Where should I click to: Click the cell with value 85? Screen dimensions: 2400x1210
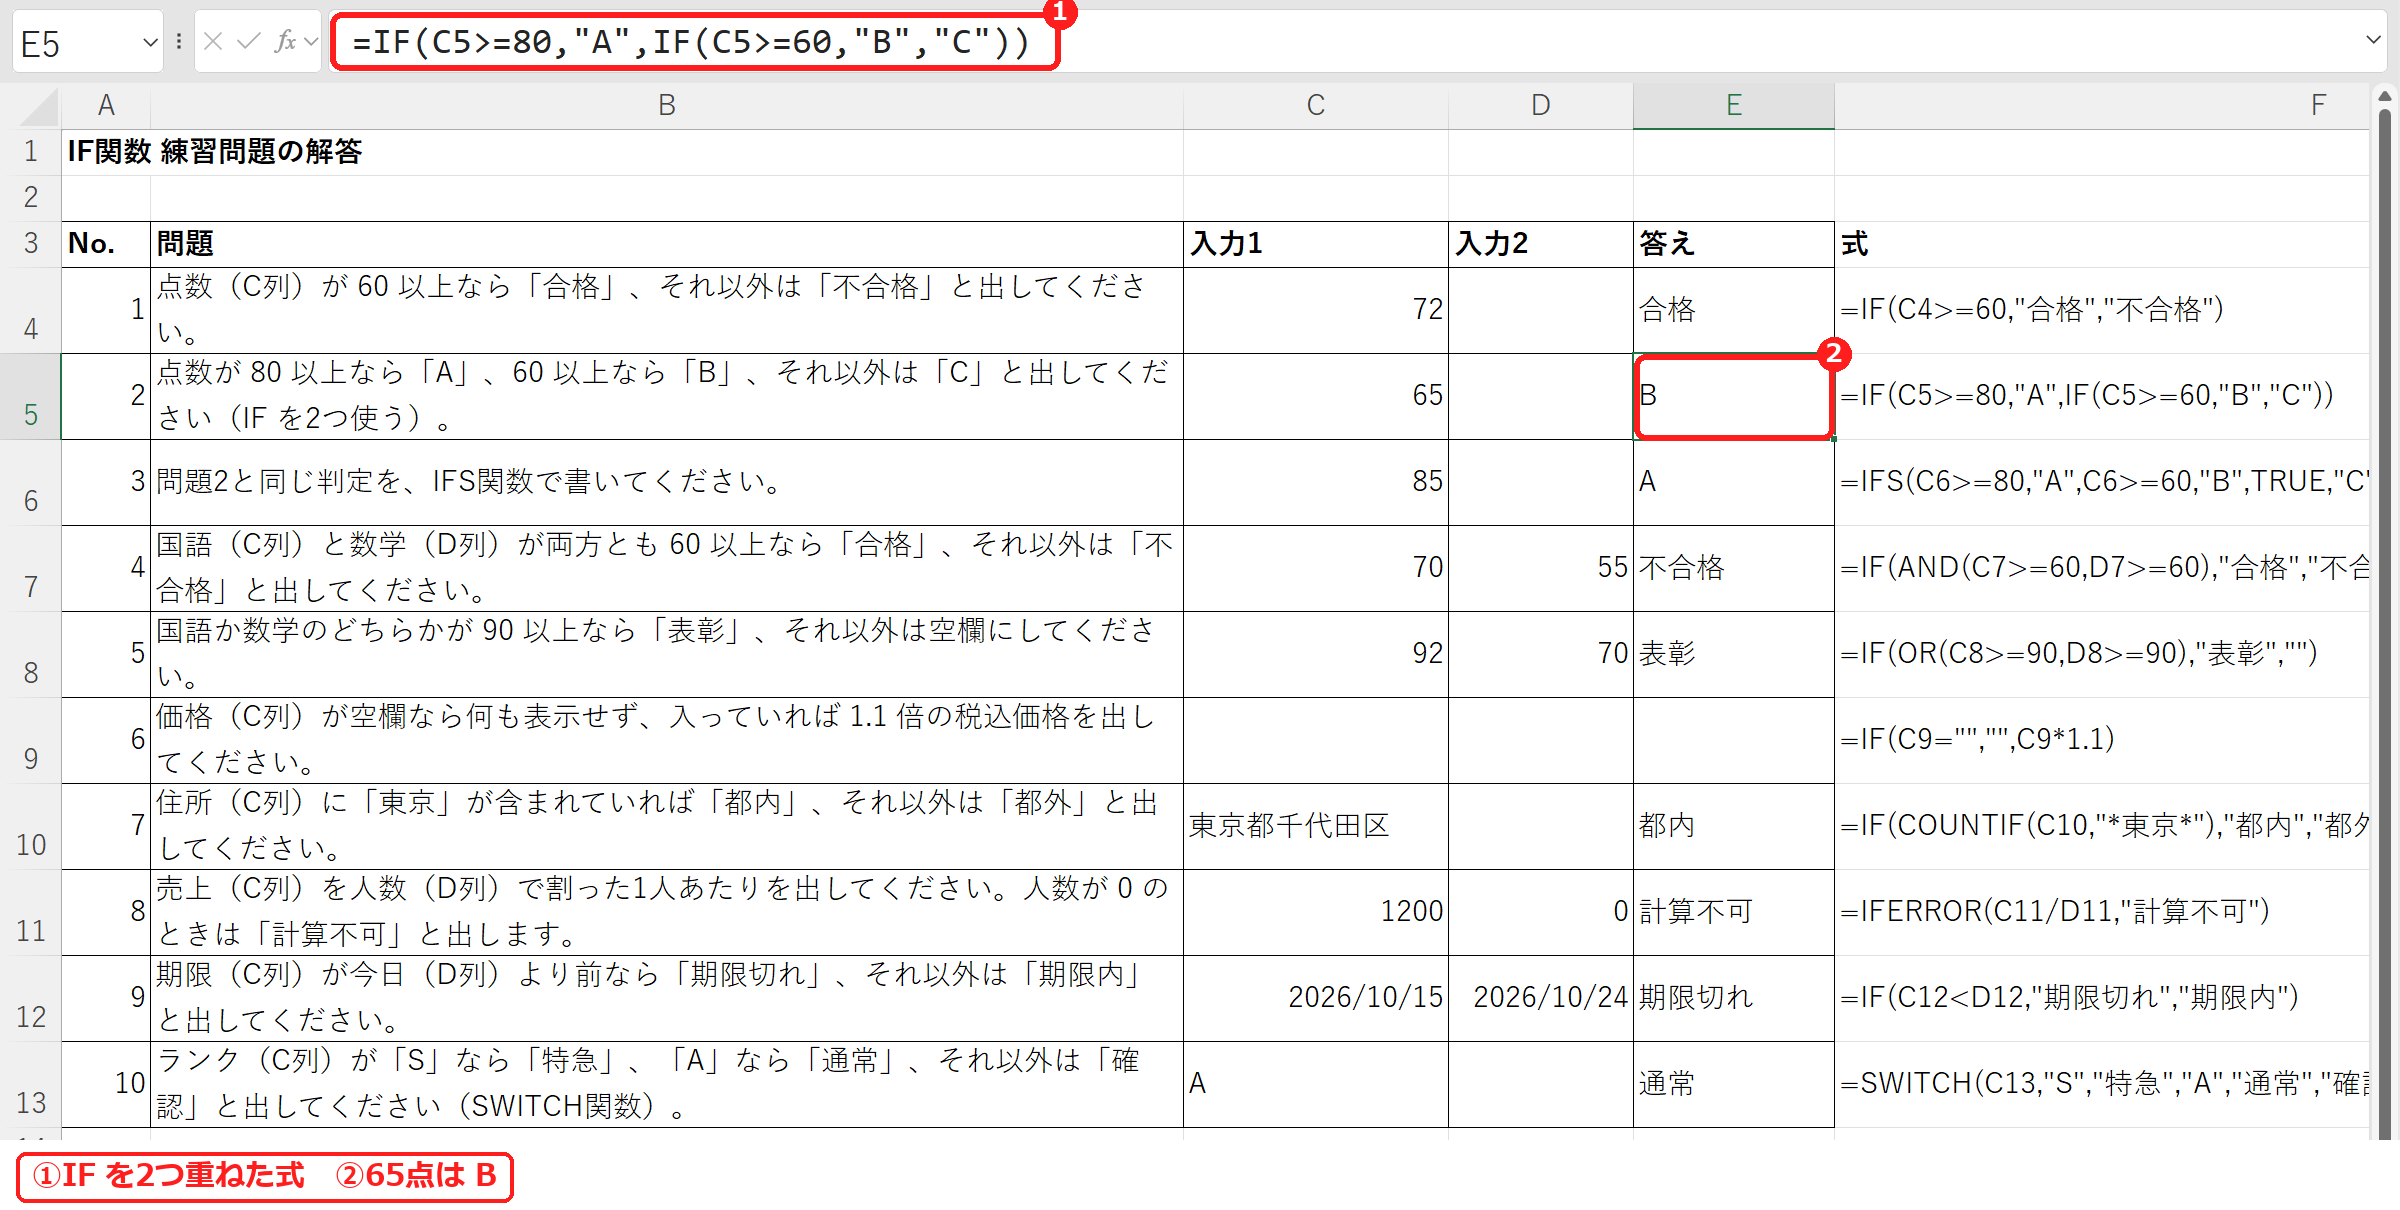[x=1316, y=482]
